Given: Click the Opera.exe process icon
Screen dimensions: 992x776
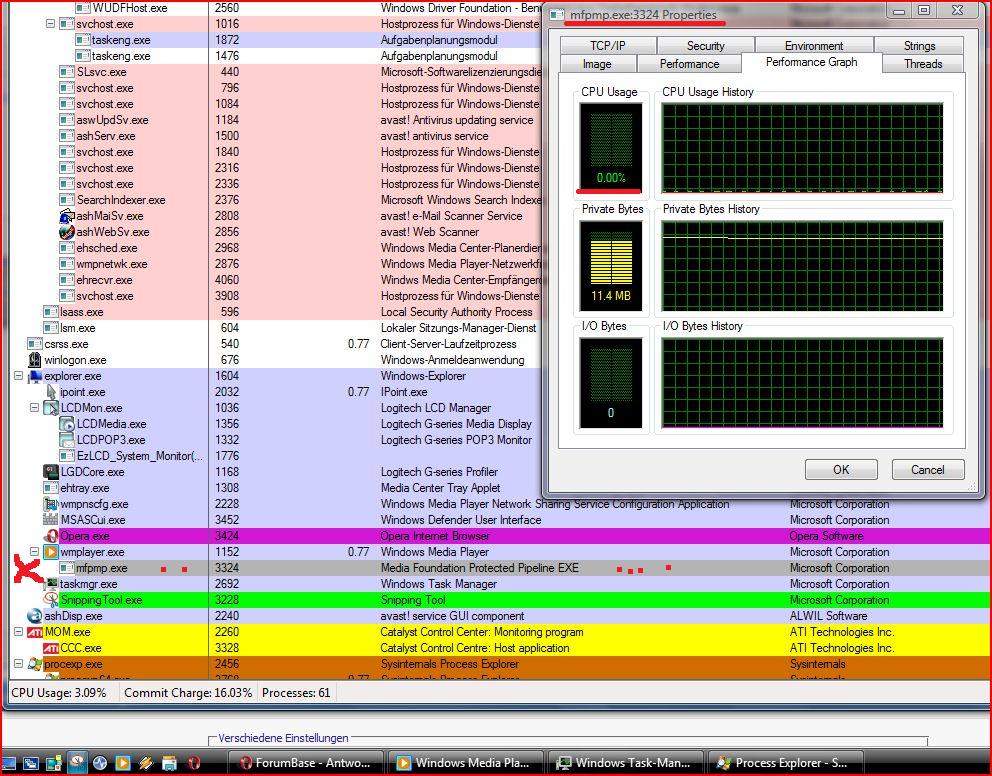Looking at the screenshot, I should coord(53,536).
